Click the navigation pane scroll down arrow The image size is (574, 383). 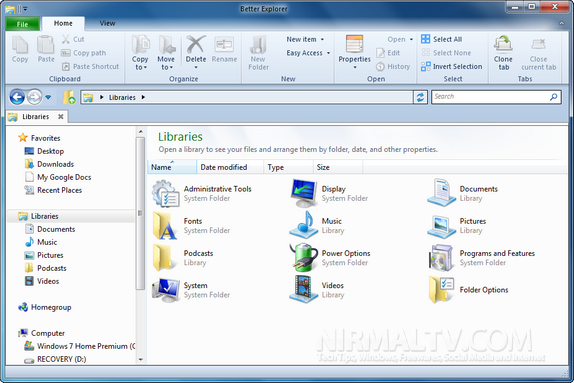click(x=141, y=360)
